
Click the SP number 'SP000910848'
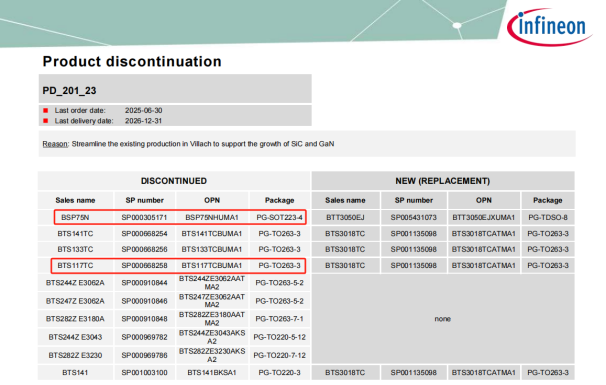pyautogui.click(x=145, y=319)
